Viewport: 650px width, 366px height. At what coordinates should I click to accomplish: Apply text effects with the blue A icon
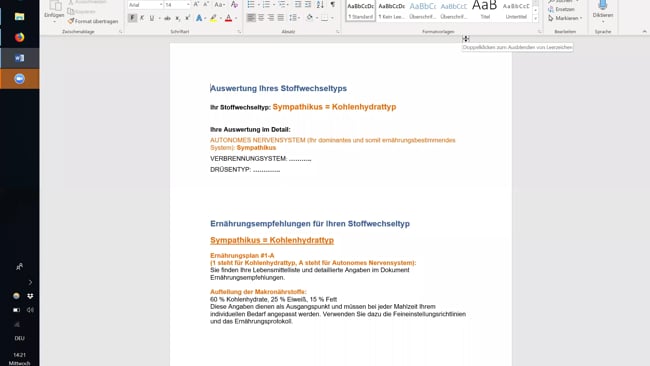pos(199,18)
